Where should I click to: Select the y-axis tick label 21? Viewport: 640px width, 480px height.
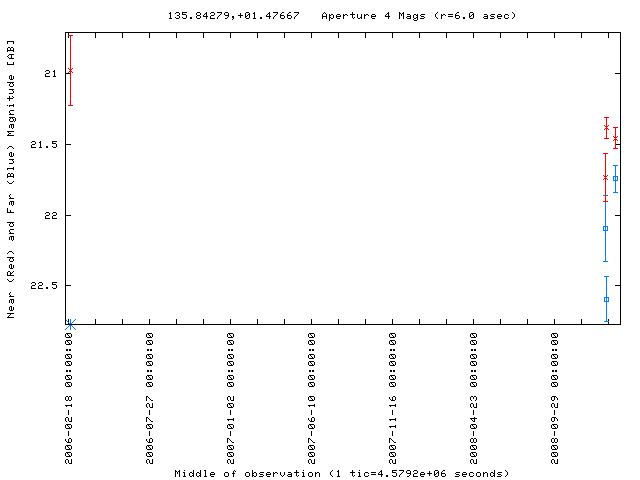click(x=51, y=73)
